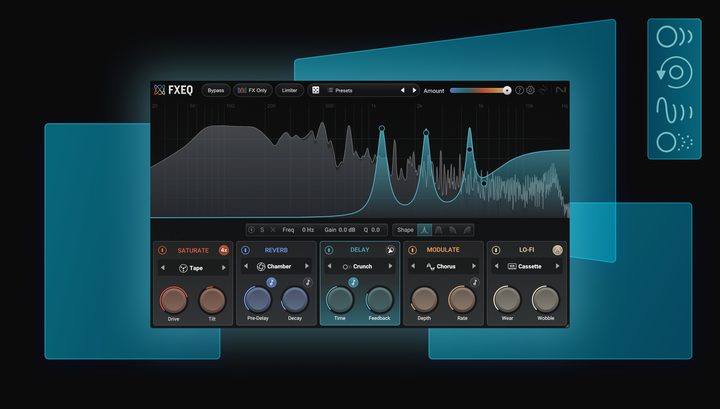The height and width of the screenshot is (409, 720).
Task: Select next Reverb type right of Chamber
Action: coord(307,266)
